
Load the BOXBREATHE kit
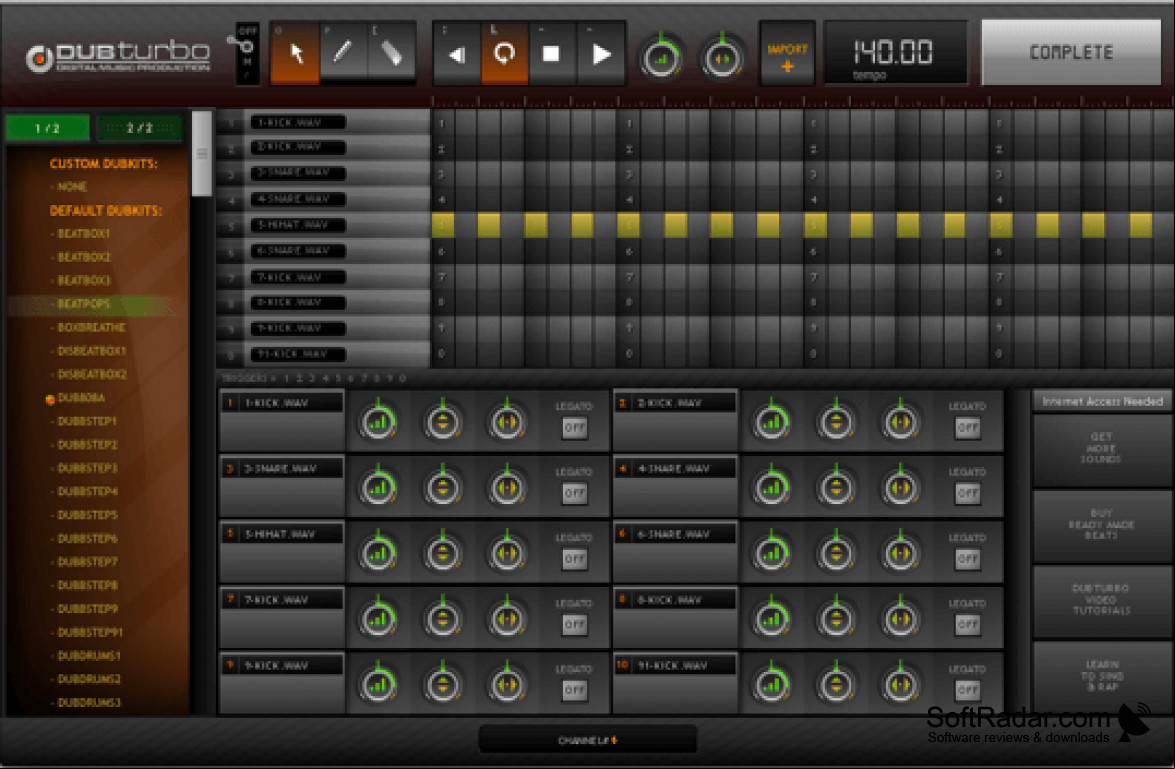pos(91,328)
